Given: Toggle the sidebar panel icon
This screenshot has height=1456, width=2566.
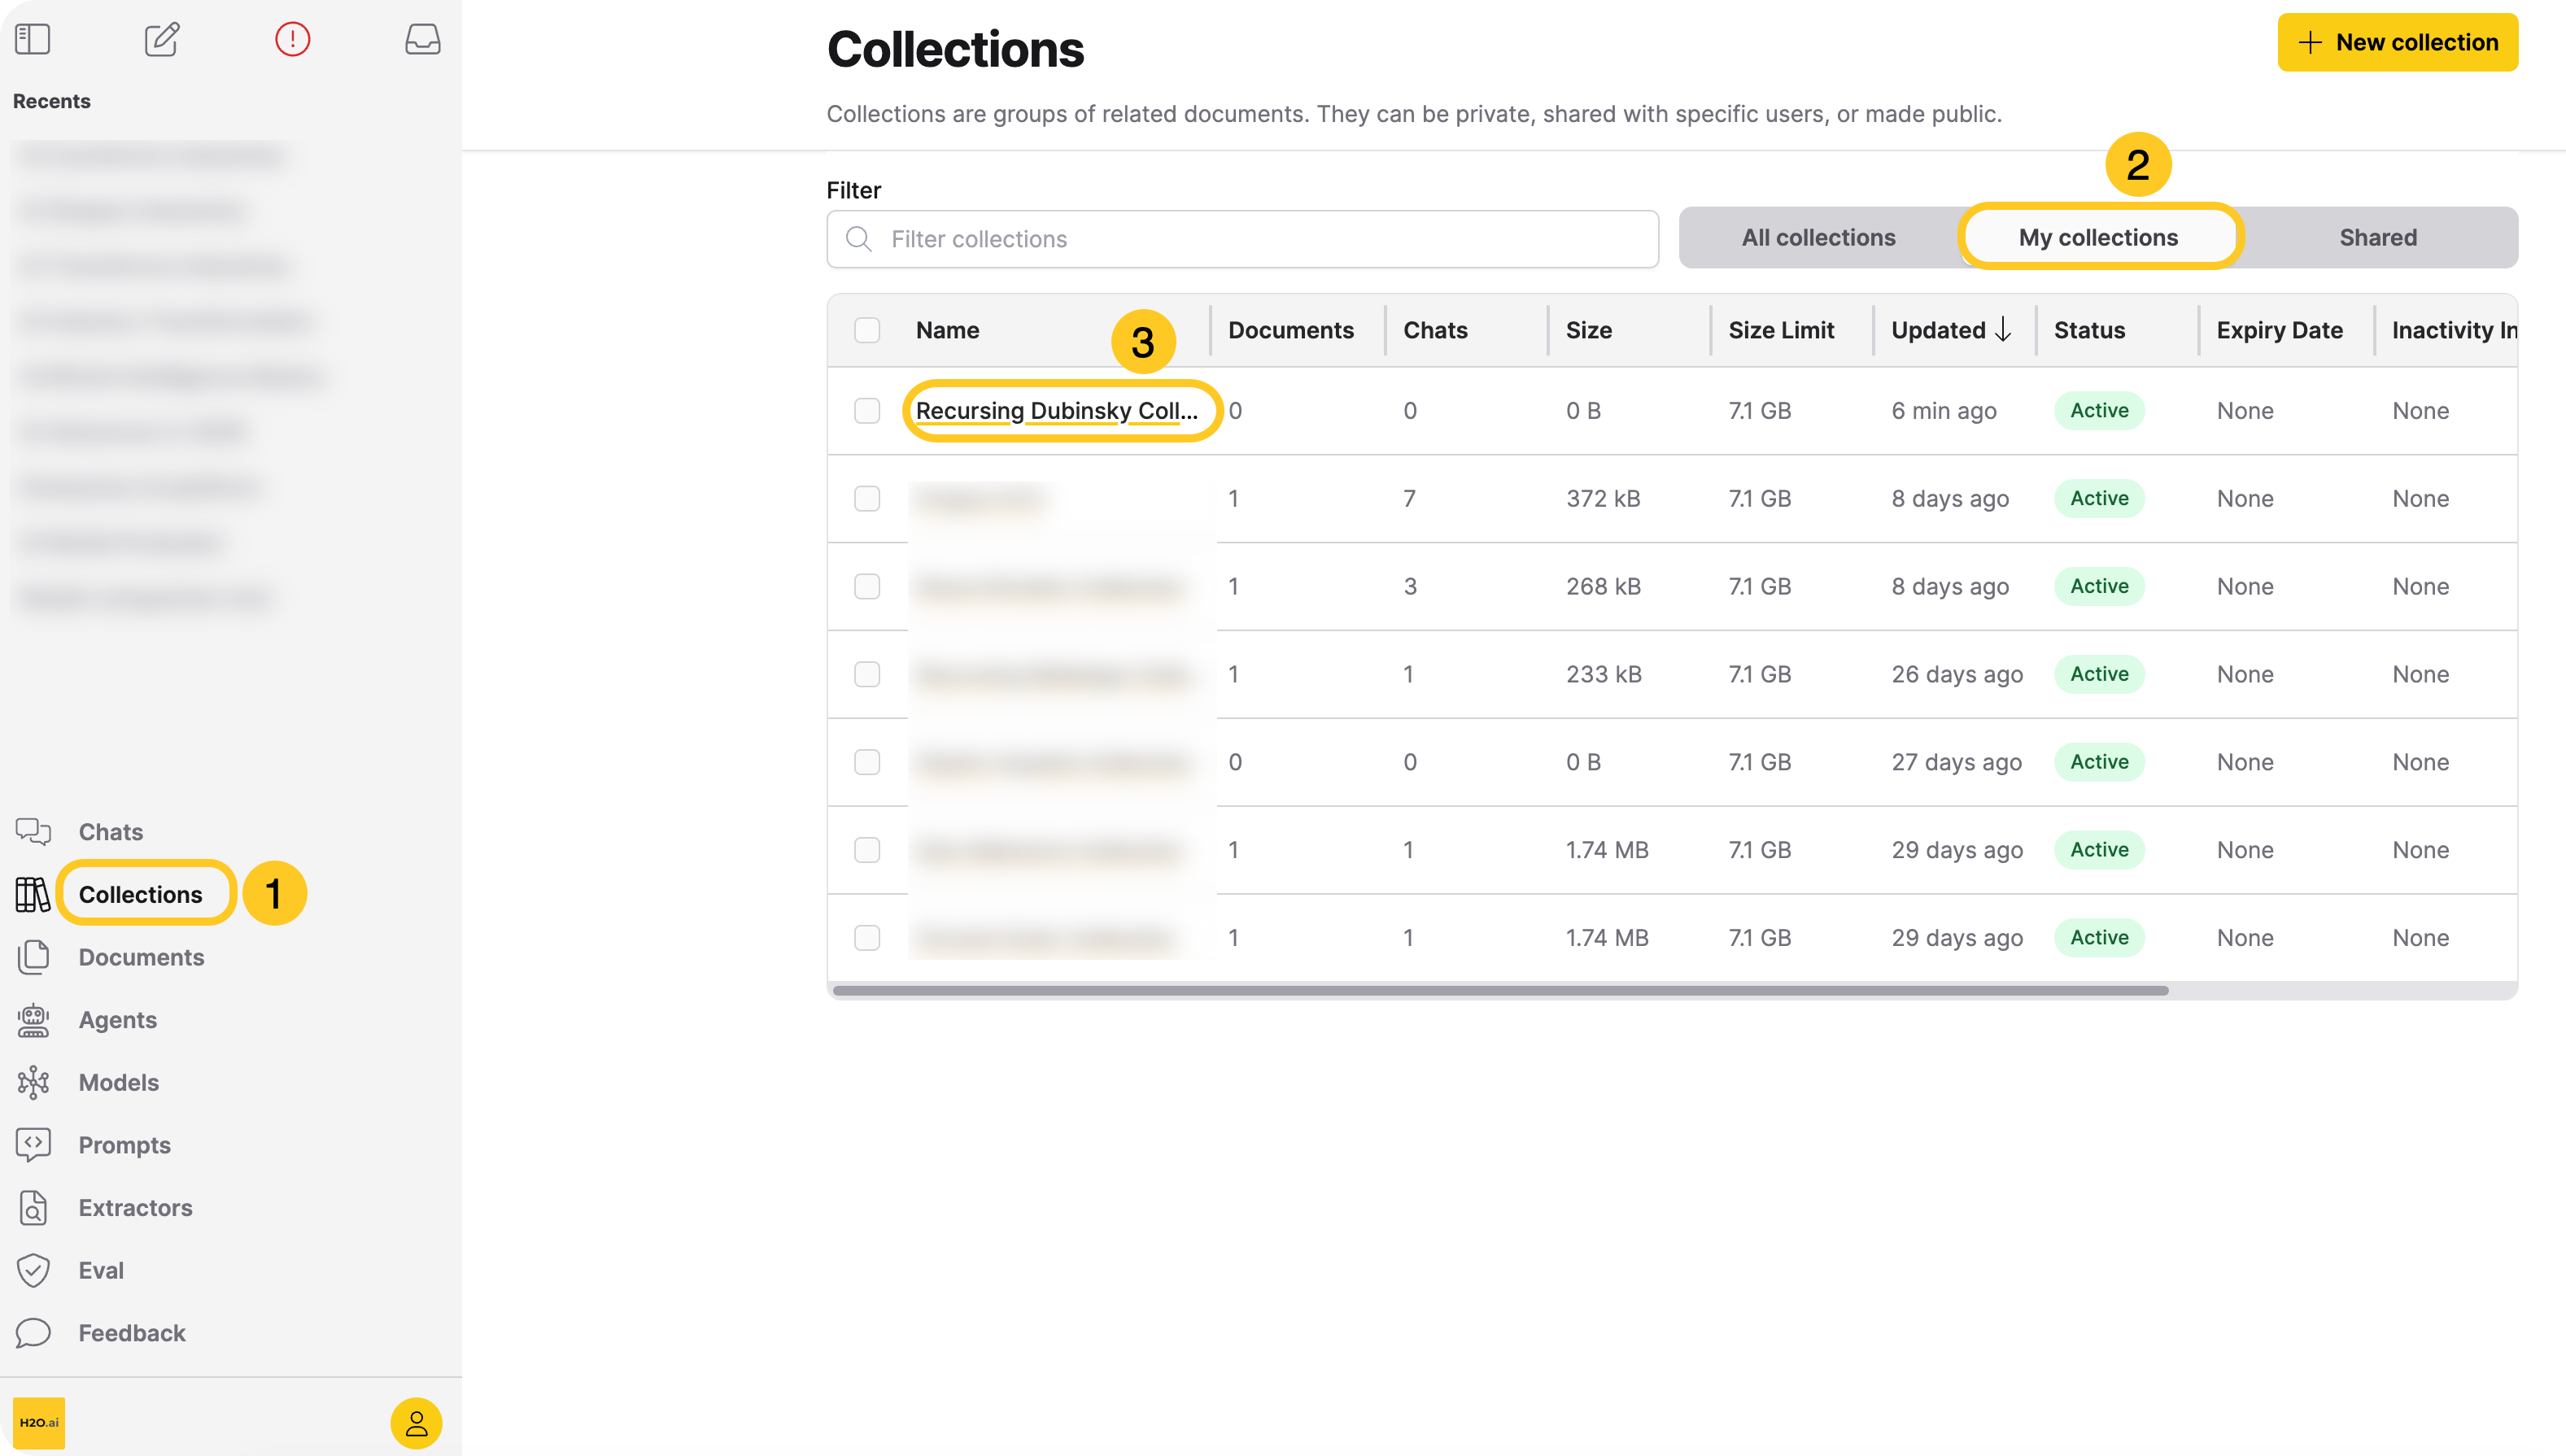Looking at the screenshot, I should click(x=33, y=39).
